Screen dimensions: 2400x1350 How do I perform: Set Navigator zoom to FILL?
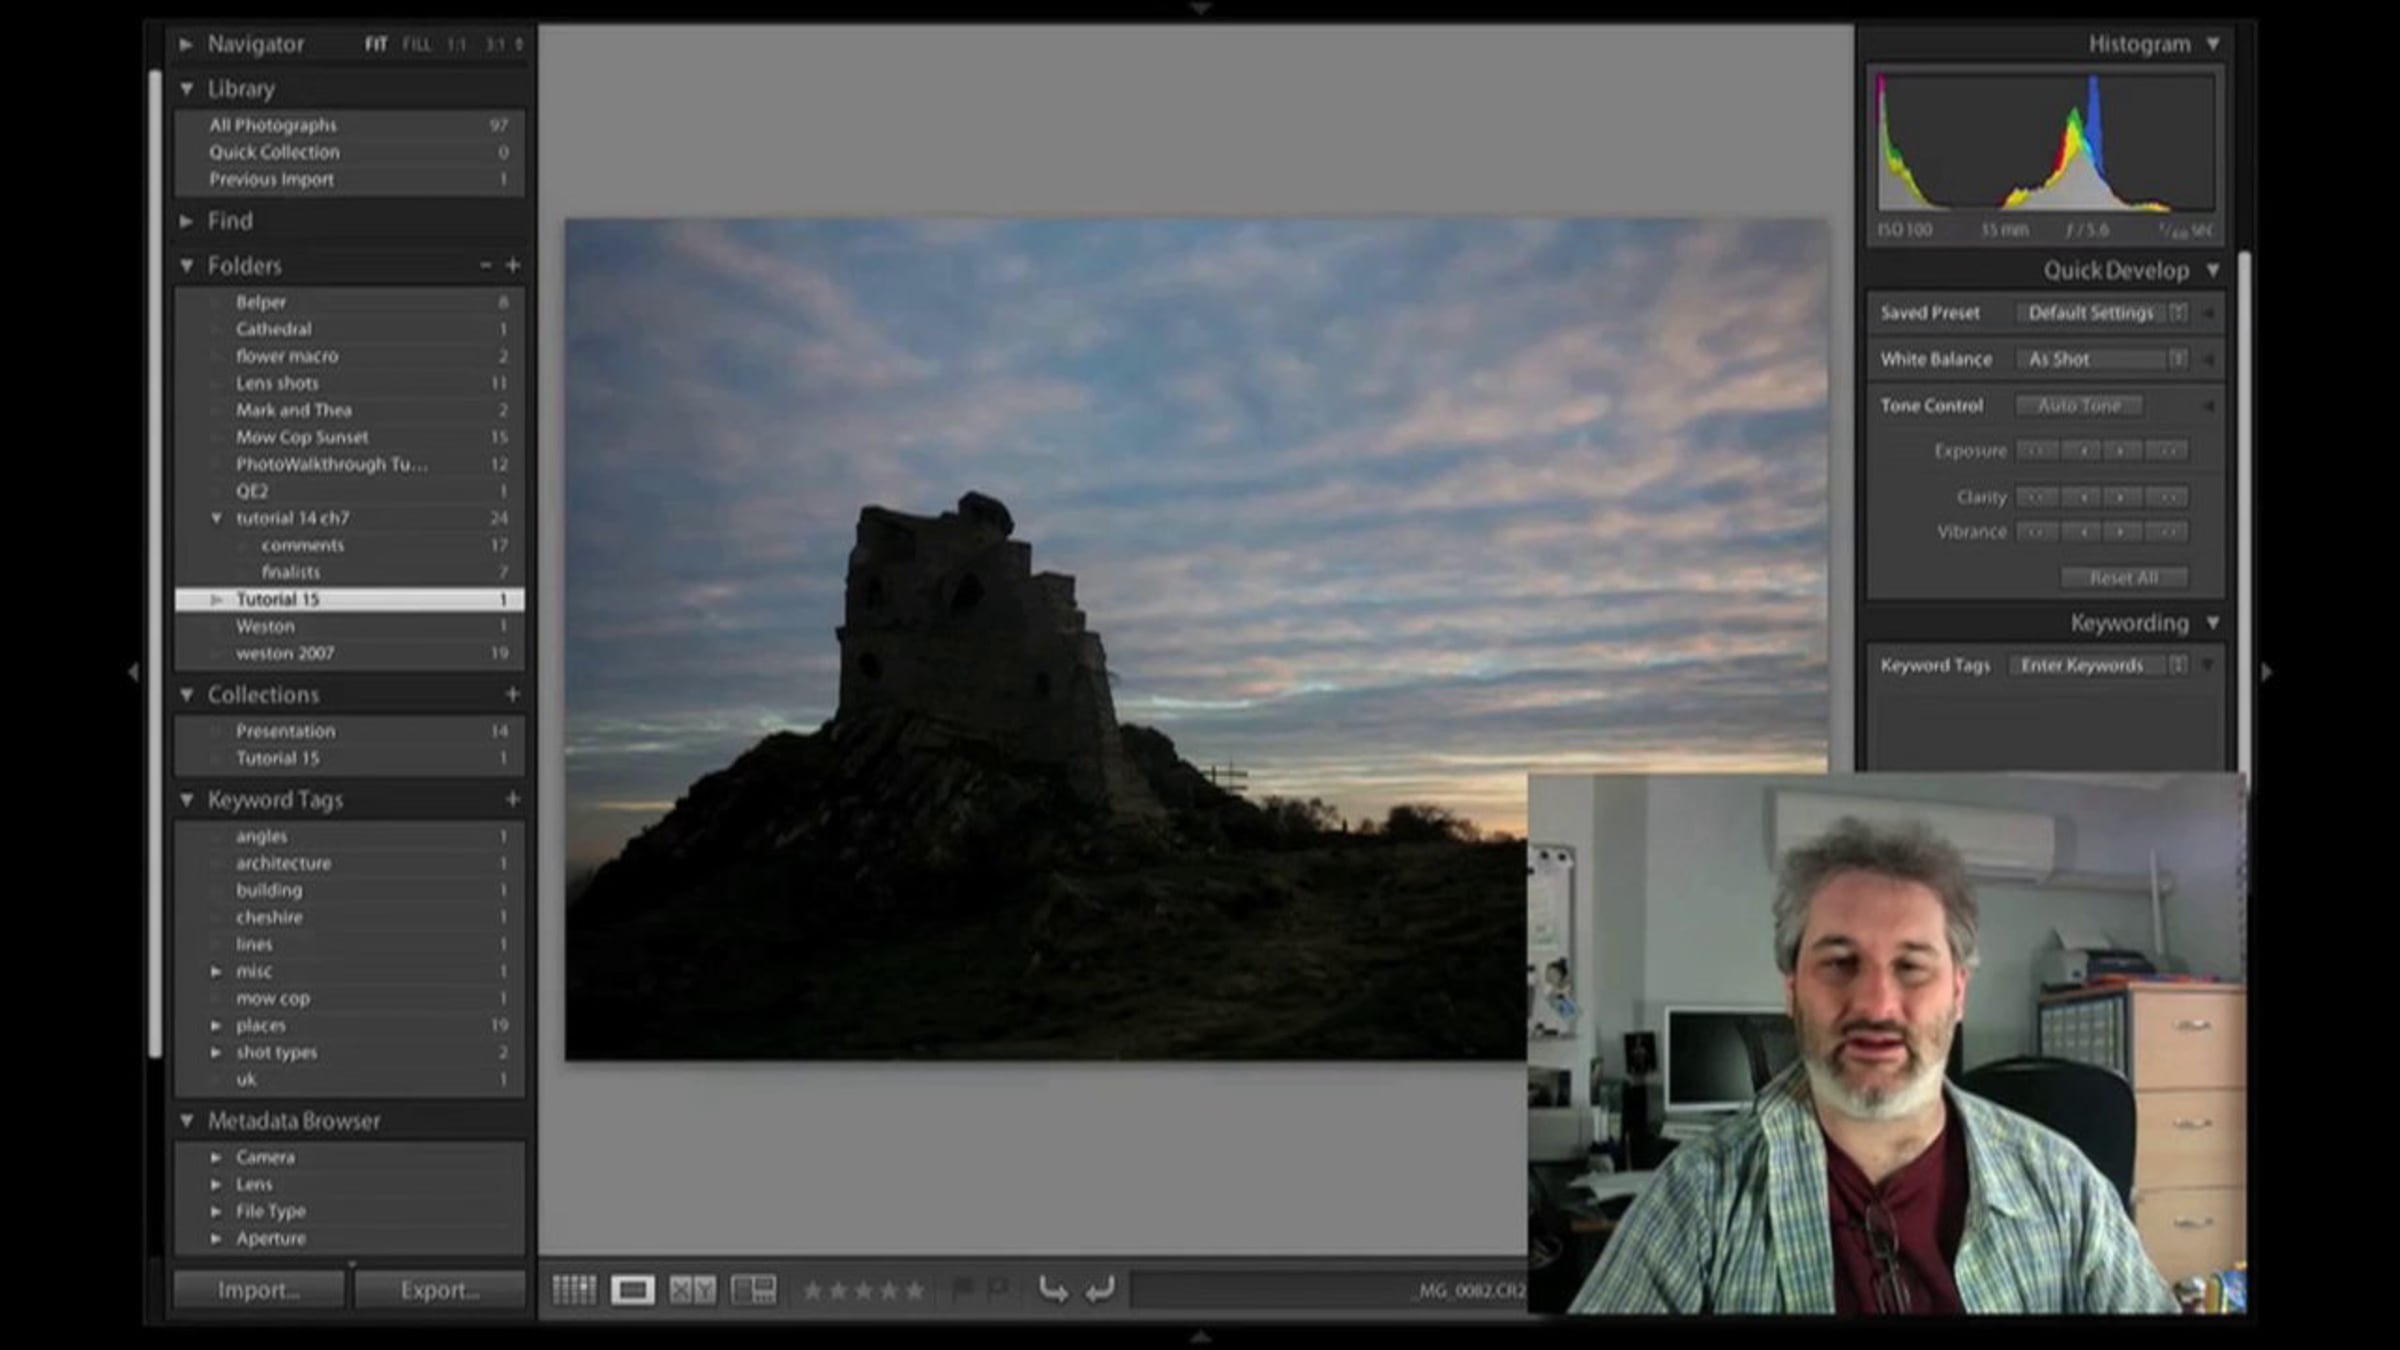coord(416,45)
